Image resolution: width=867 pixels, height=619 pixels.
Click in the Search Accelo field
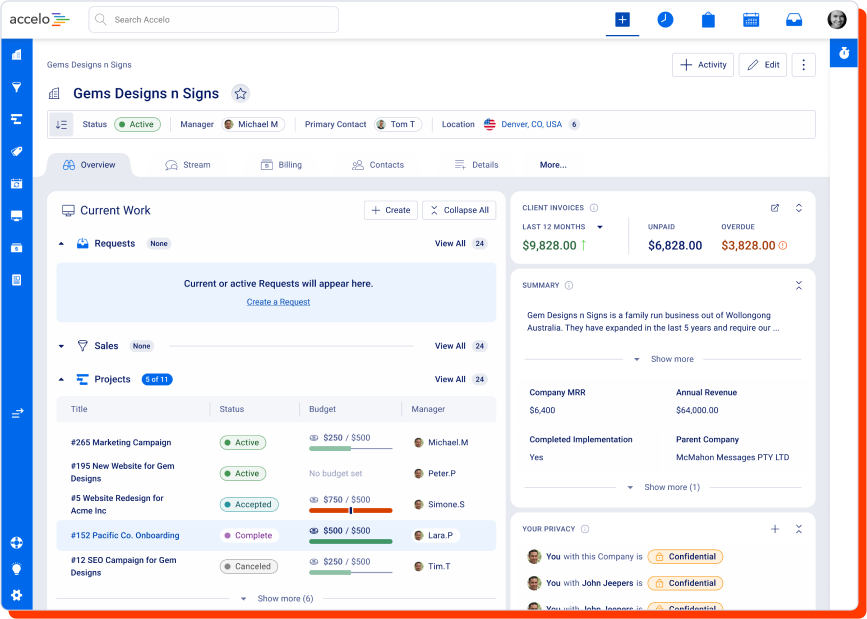click(x=213, y=20)
